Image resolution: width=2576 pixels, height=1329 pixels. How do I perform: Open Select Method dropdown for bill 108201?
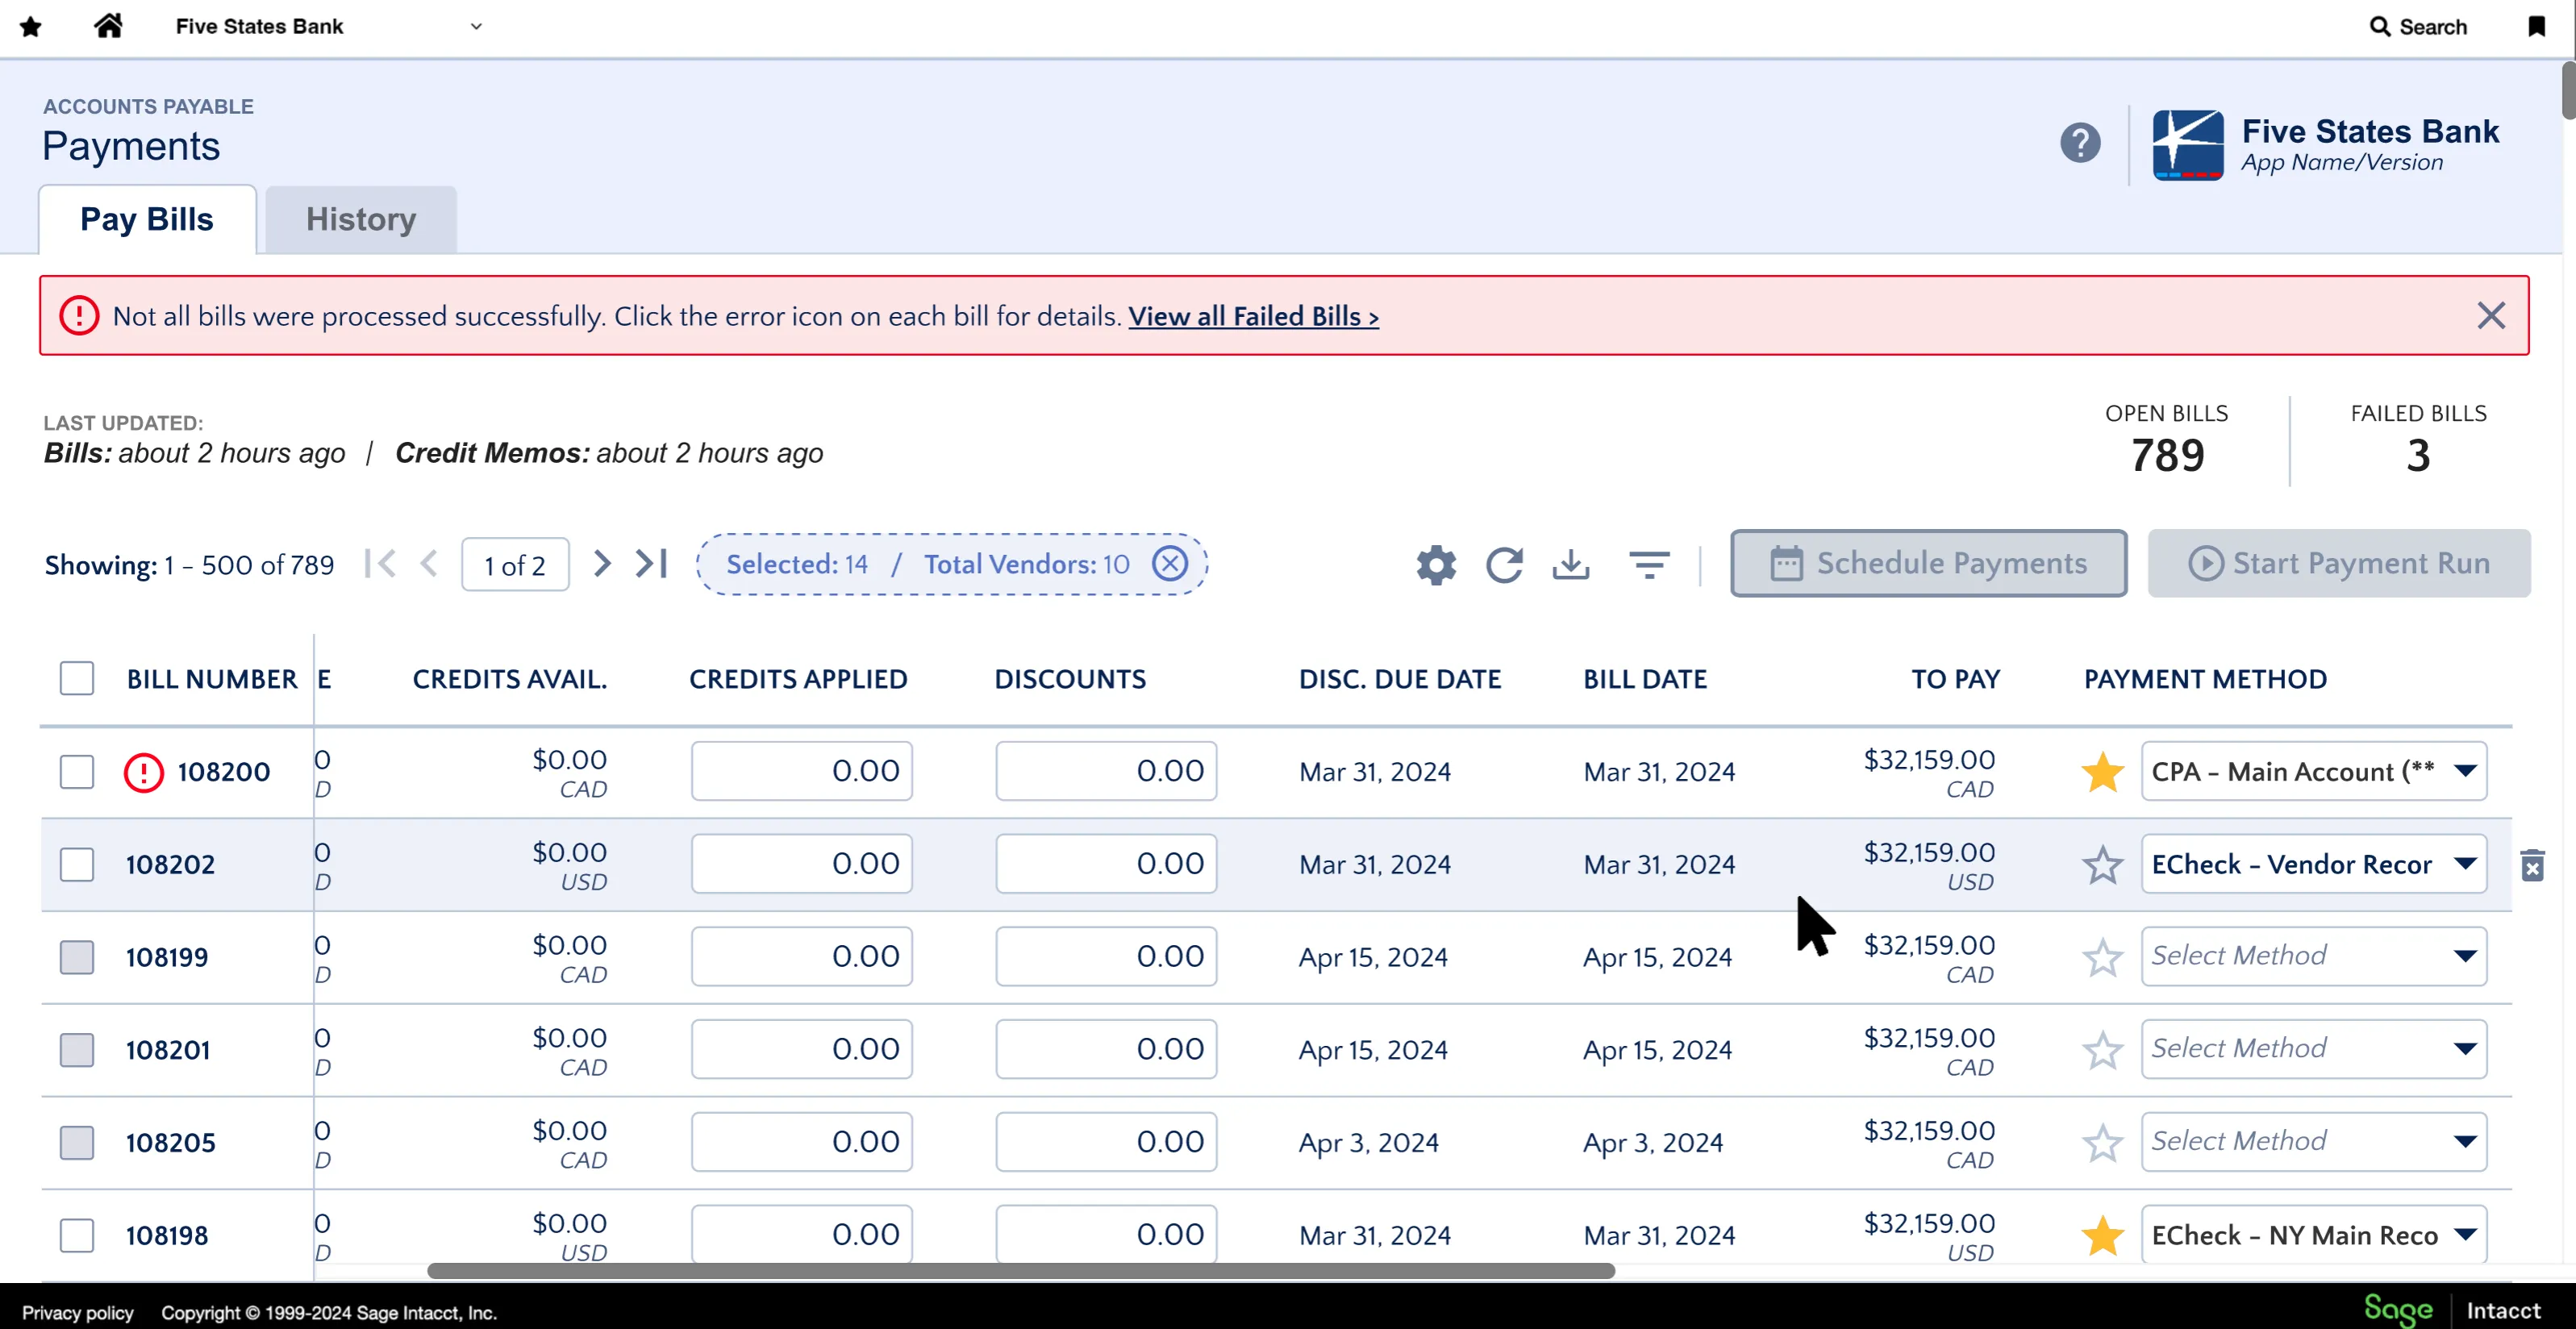(x=2313, y=1050)
